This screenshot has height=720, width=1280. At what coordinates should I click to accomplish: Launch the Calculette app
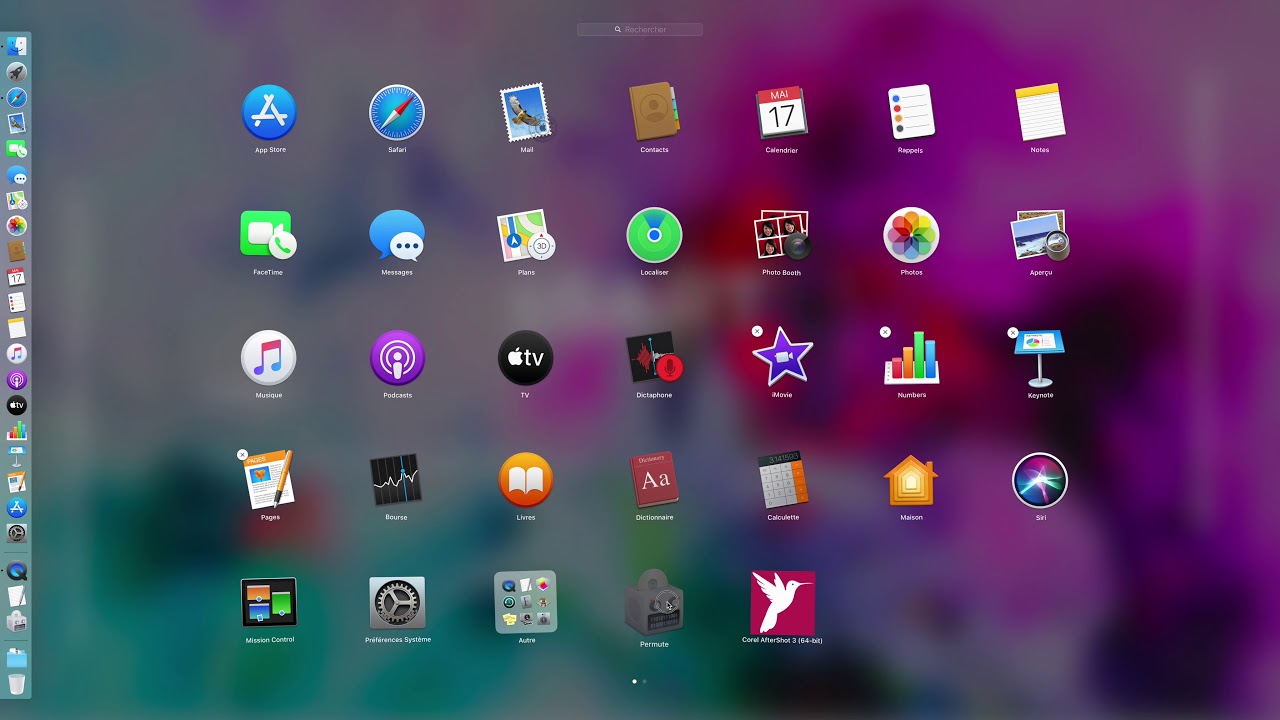pyautogui.click(x=783, y=480)
